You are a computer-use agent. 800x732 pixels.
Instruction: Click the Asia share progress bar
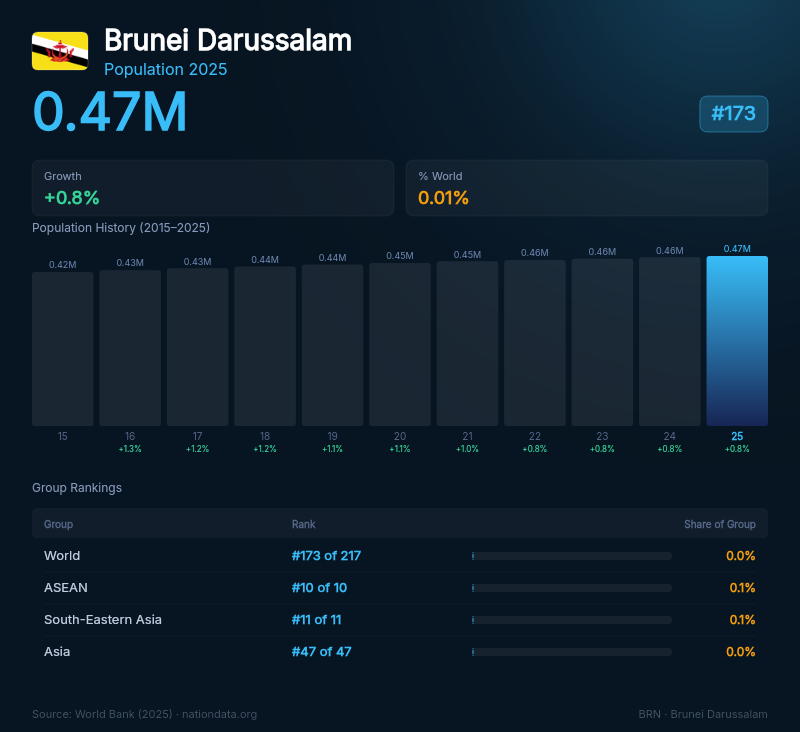(x=571, y=652)
